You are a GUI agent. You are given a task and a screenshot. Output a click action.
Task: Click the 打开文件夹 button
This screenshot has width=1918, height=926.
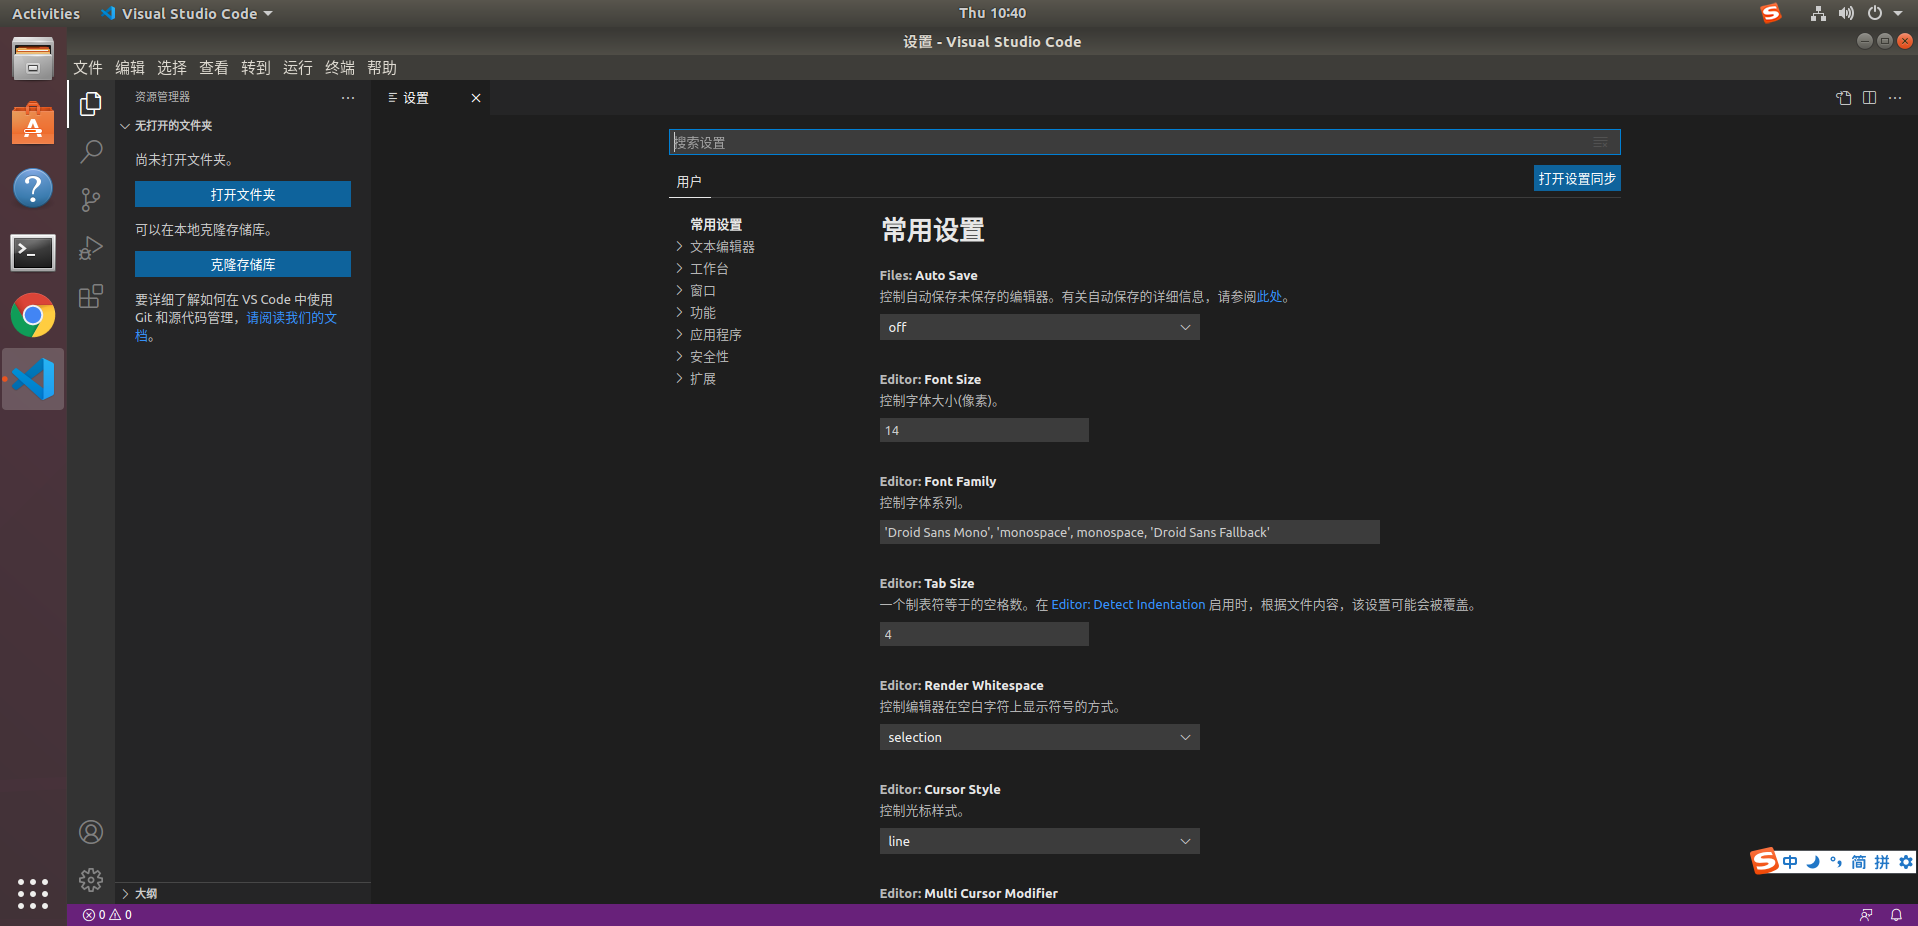click(243, 194)
